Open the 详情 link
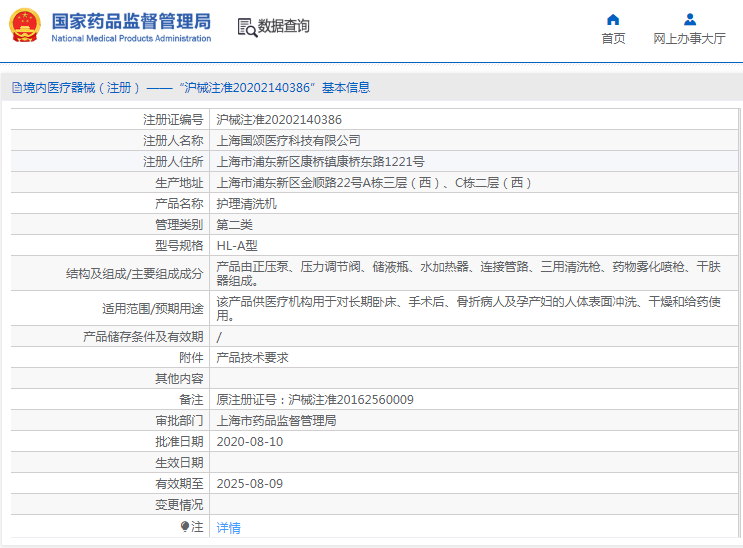743x548 pixels. click(x=228, y=528)
